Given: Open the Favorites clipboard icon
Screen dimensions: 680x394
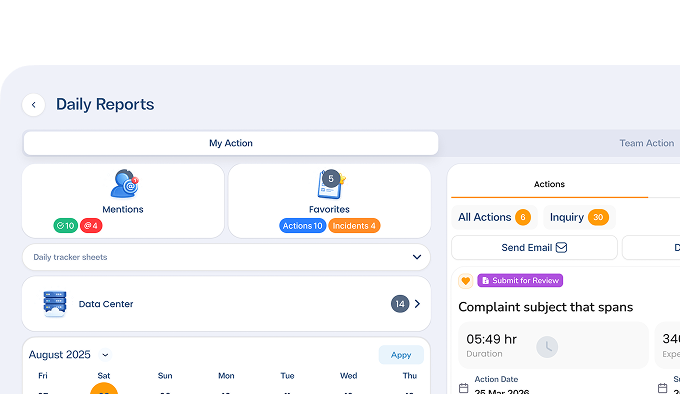Looking at the screenshot, I should [x=332, y=184].
